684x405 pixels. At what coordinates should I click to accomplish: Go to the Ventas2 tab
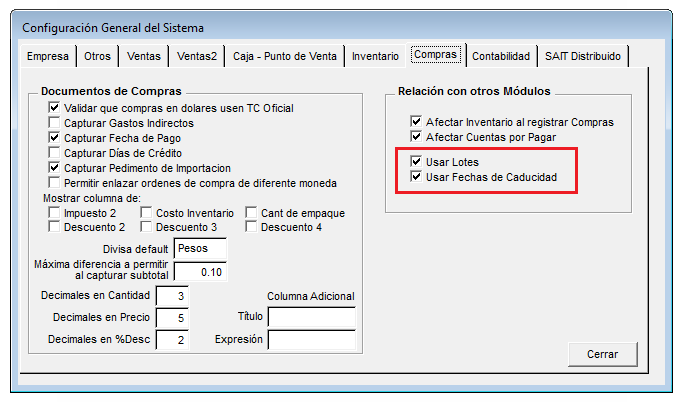197,56
